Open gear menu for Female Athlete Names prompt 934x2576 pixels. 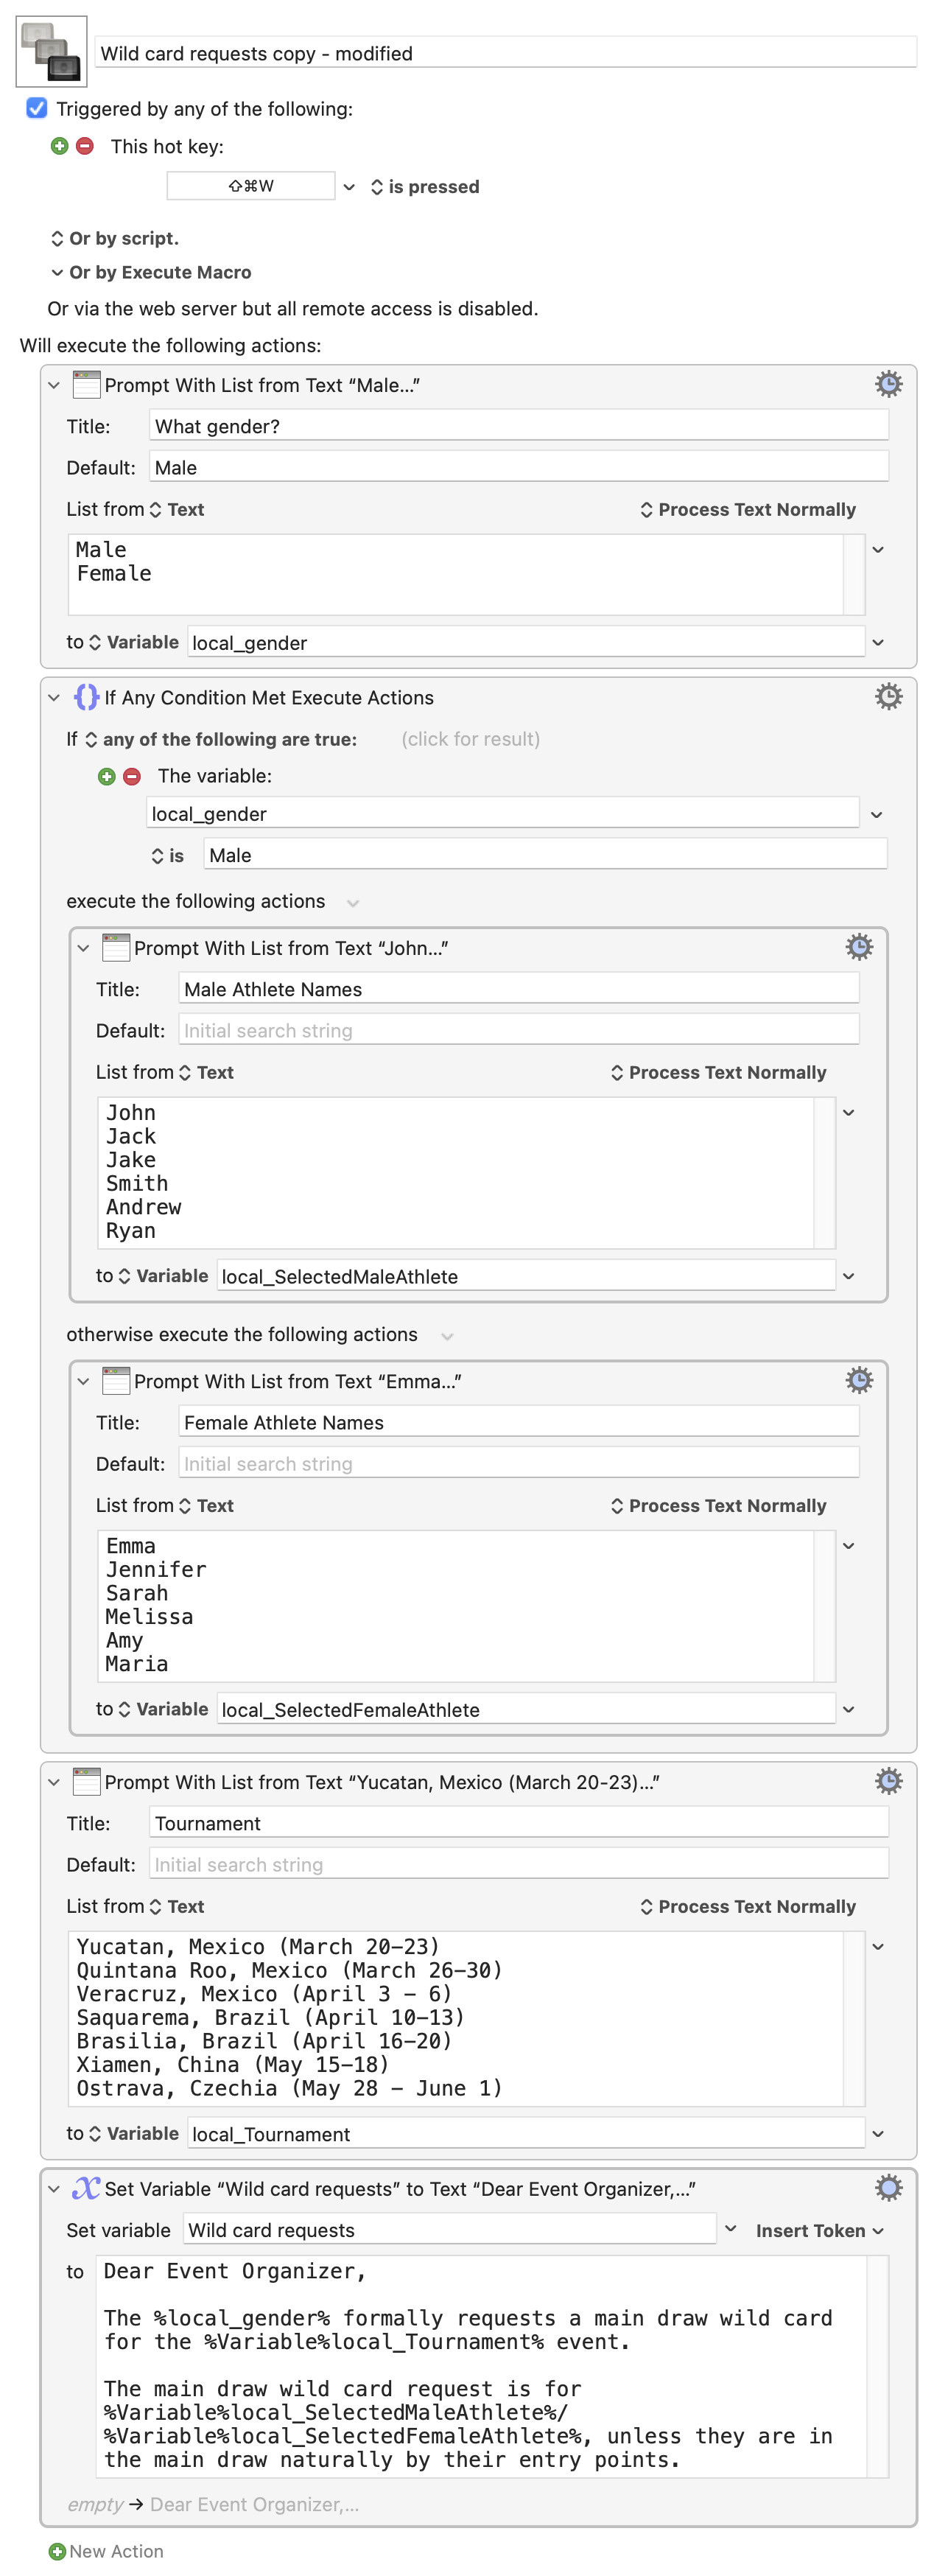(x=859, y=1379)
